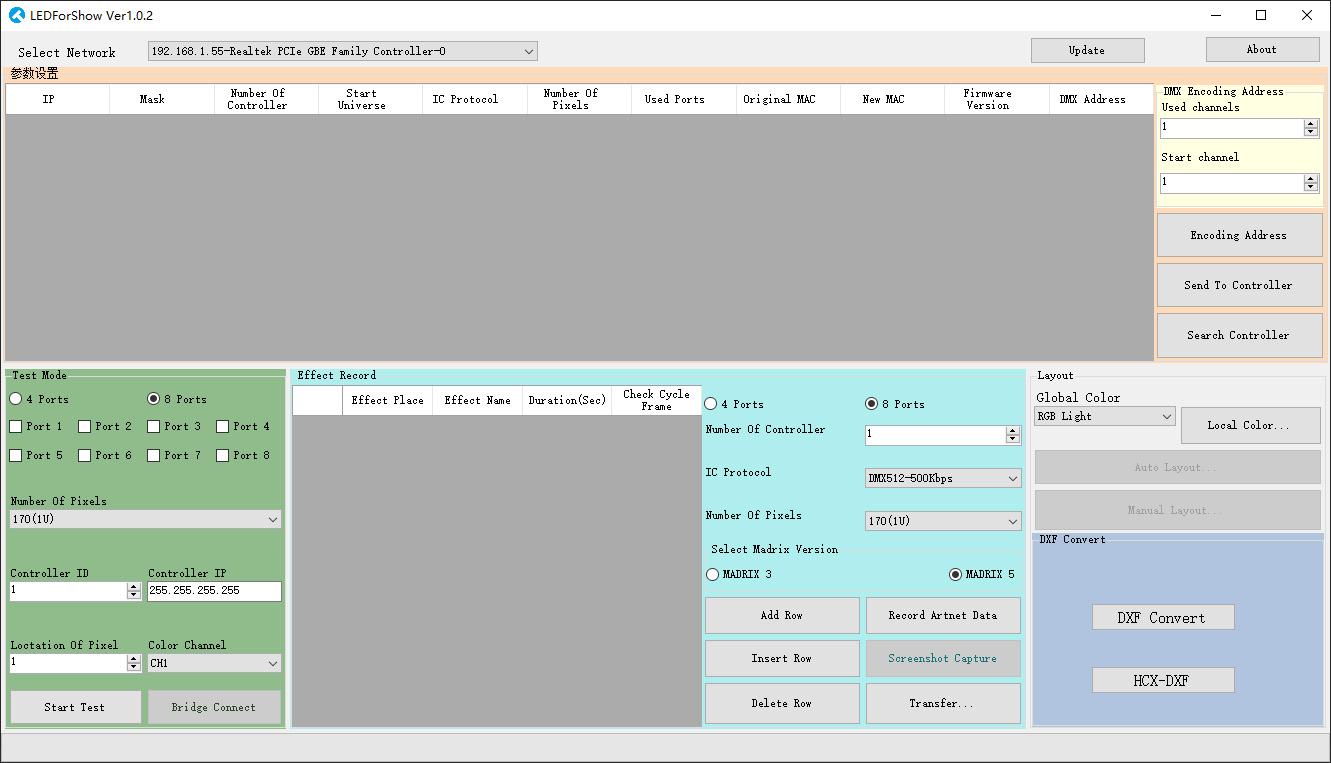Click the Firmware Version column header
The width and height of the screenshot is (1331, 763).
click(997, 99)
